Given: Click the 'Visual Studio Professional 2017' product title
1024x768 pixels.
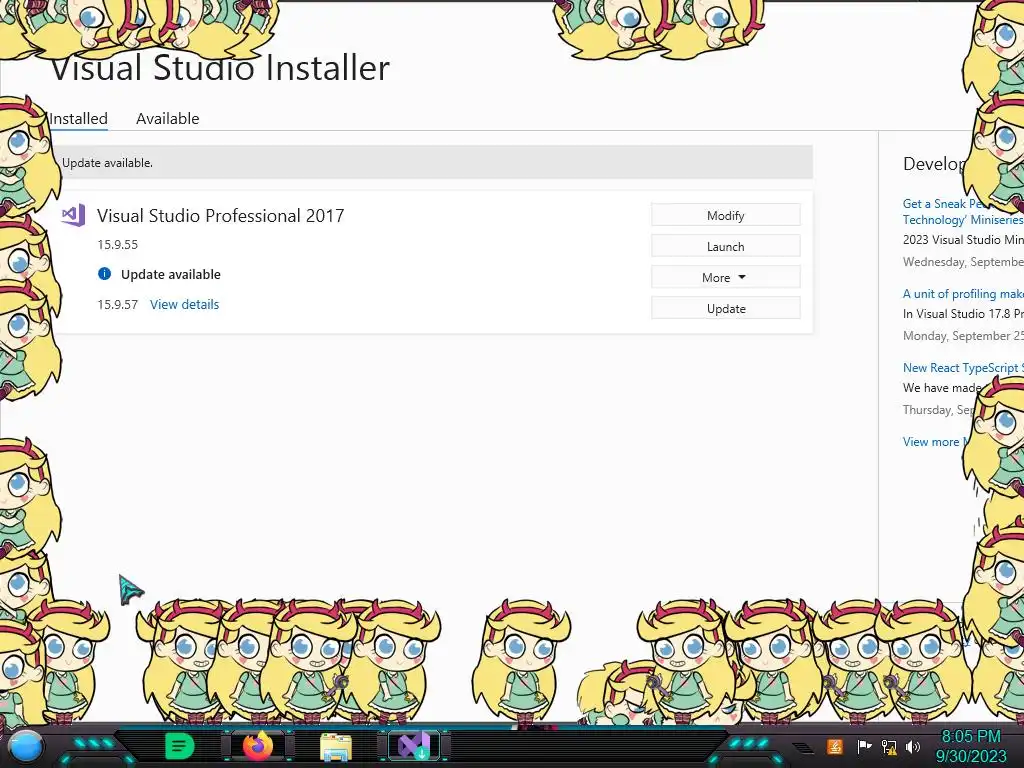Looking at the screenshot, I should (x=220, y=216).
